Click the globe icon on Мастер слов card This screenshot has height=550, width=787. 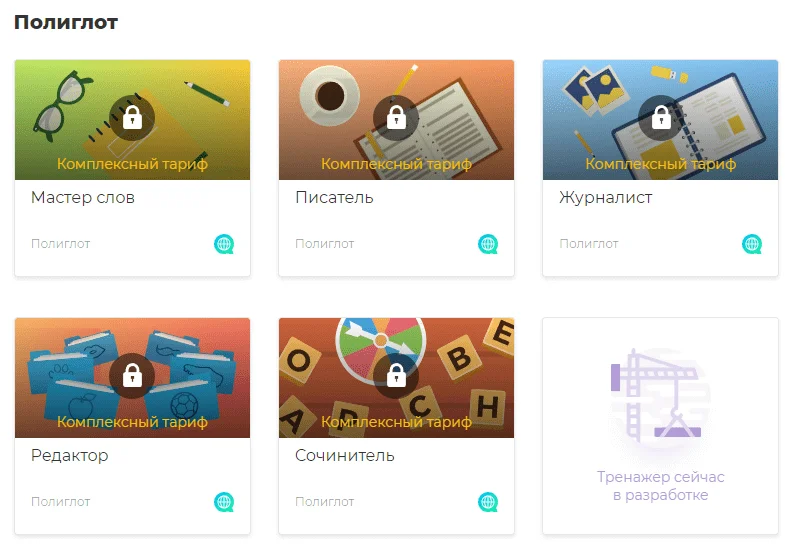tap(224, 244)
